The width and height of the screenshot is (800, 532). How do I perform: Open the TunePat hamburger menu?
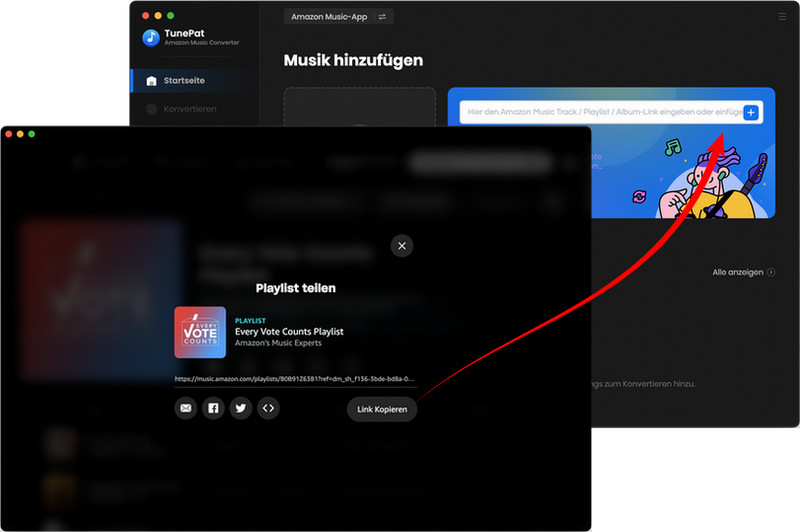782,17
